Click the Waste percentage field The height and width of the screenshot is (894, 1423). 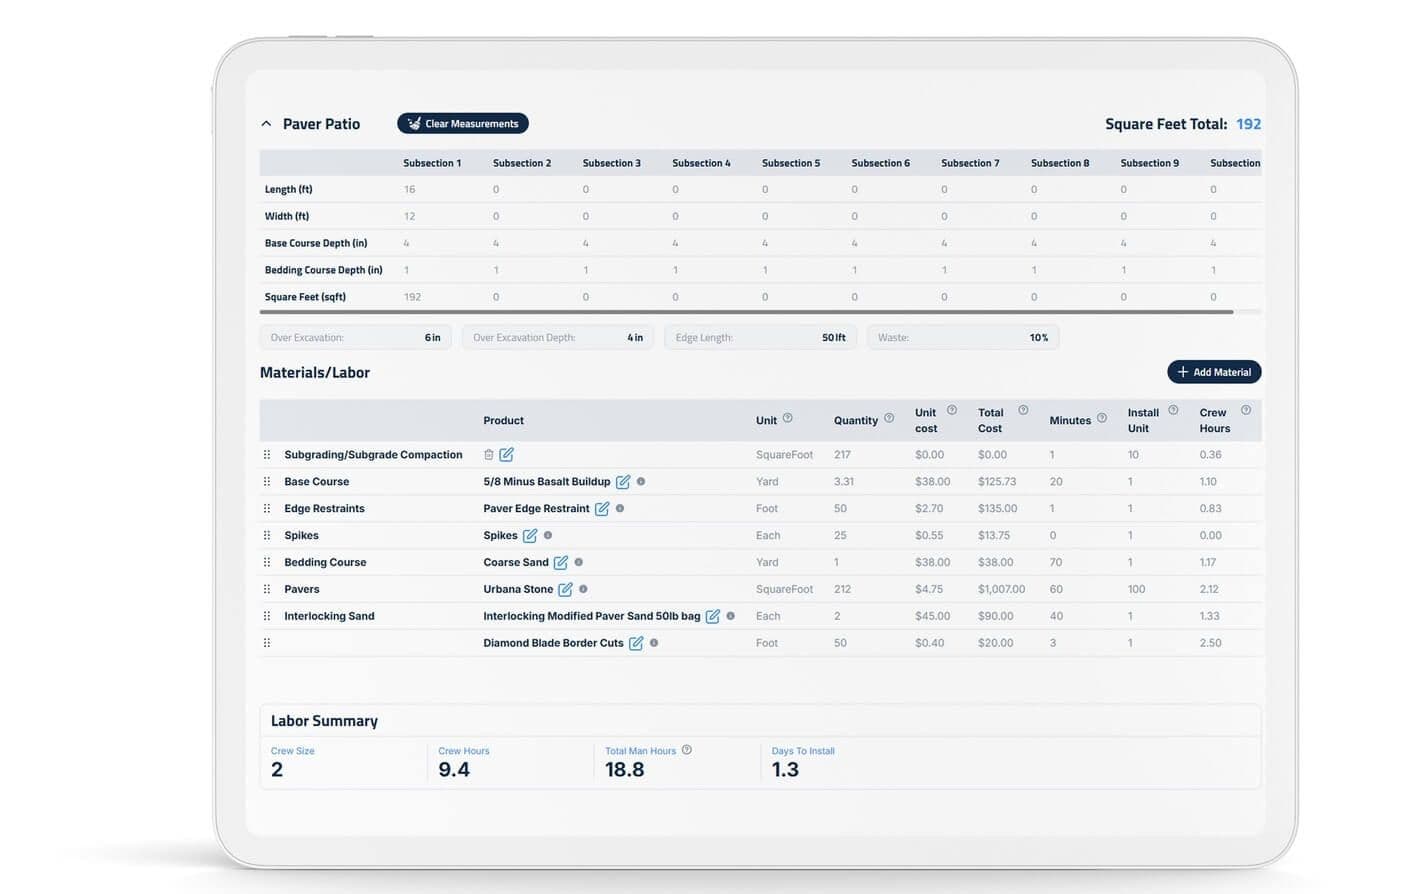(x=961, y=338)
